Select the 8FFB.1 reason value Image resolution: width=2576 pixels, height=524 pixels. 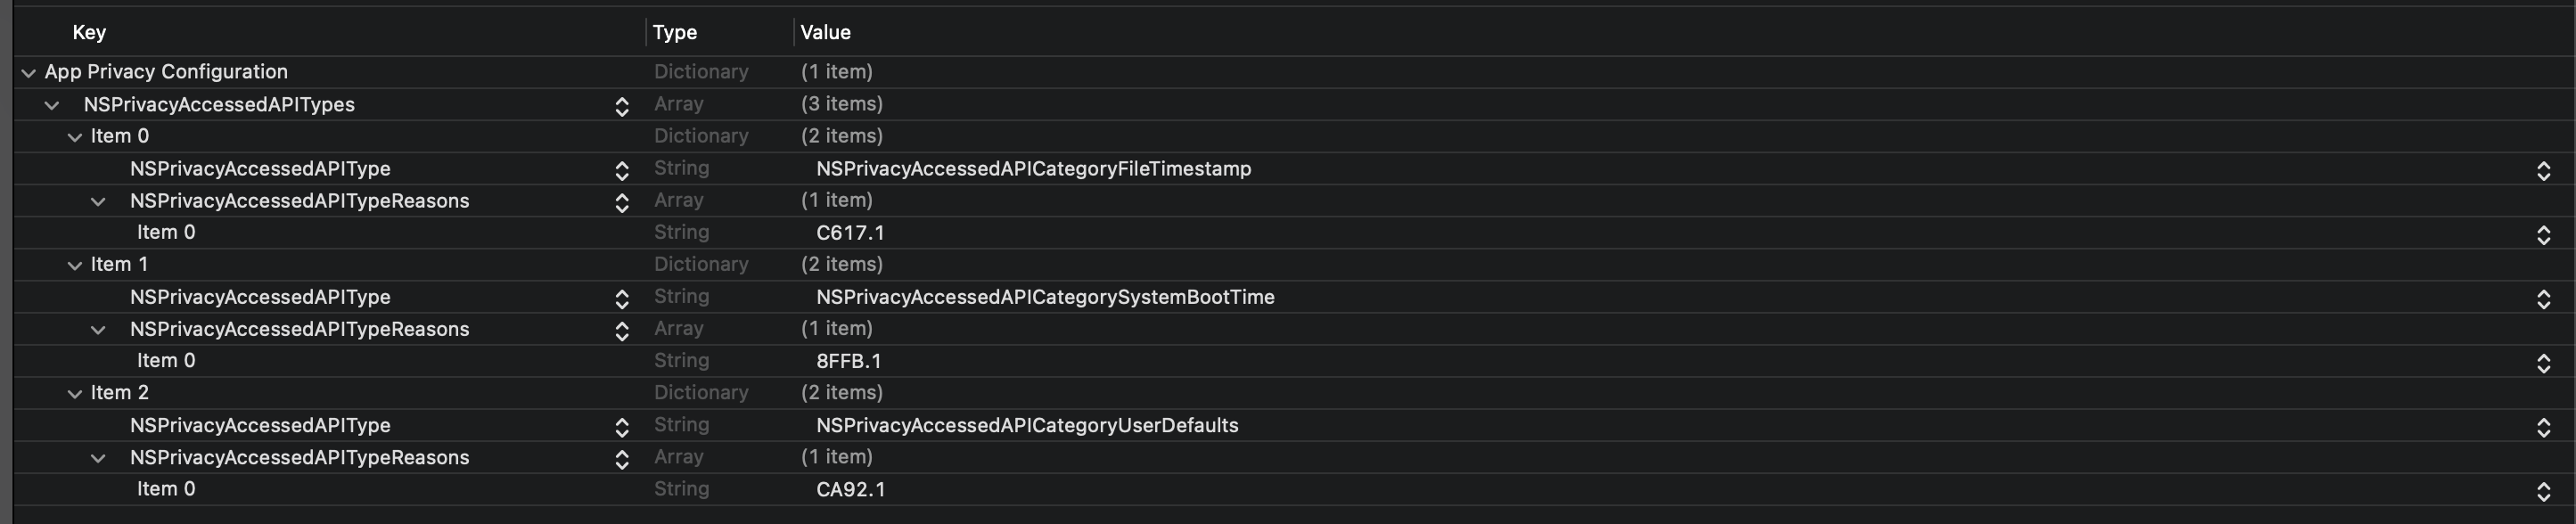(848, 361)
